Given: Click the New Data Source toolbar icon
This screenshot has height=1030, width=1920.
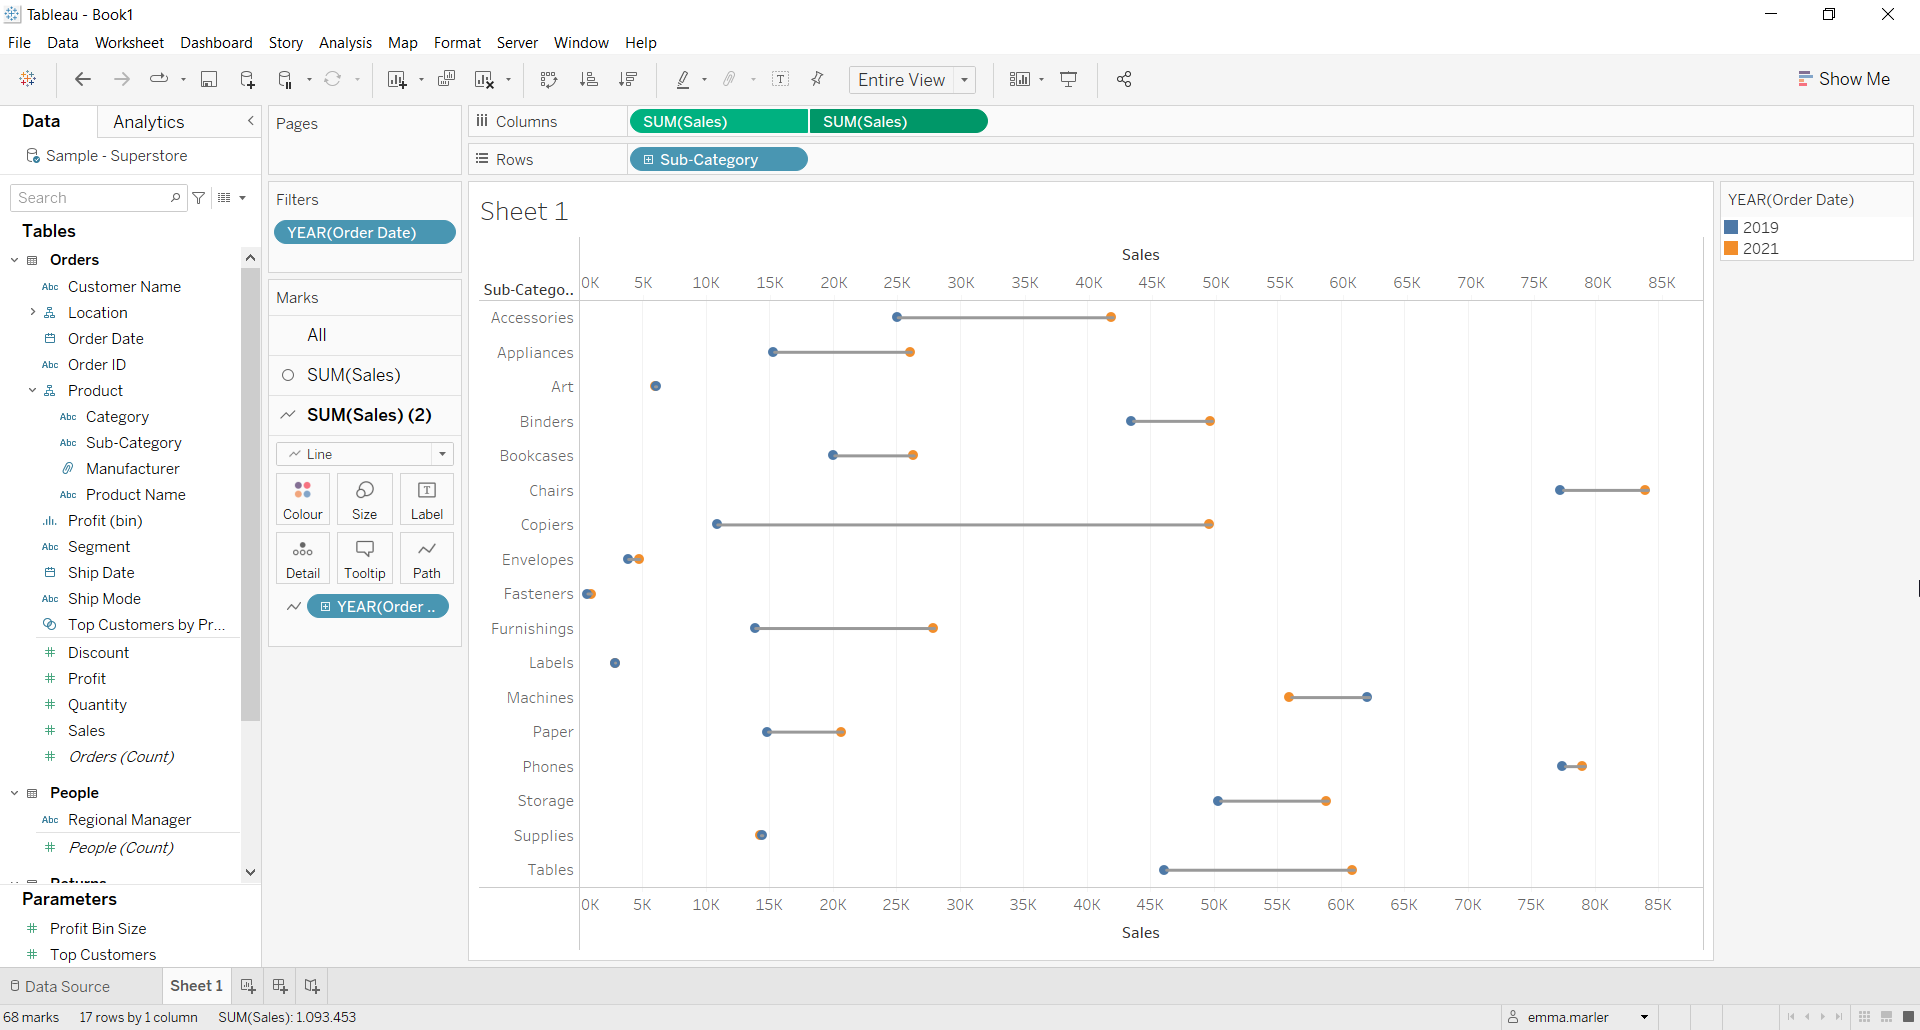Looking at the screenshot, I should pyautogui.click(x=247, y=80).
